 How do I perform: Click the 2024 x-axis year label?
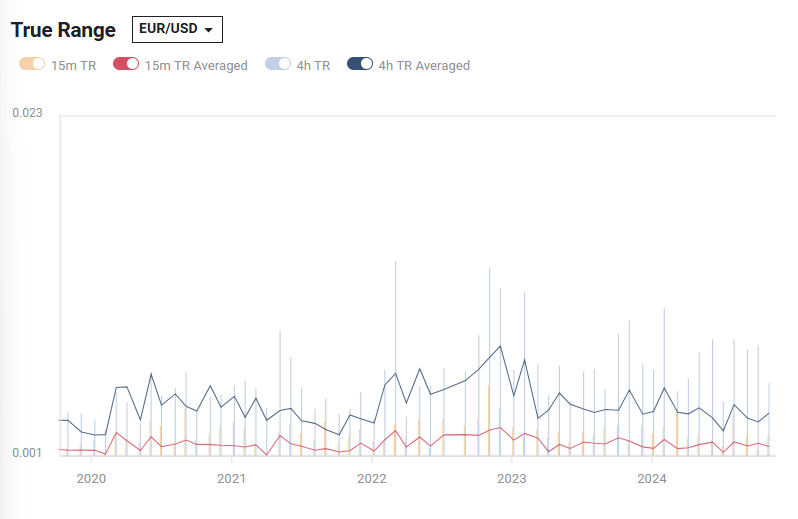click(652, 478)
